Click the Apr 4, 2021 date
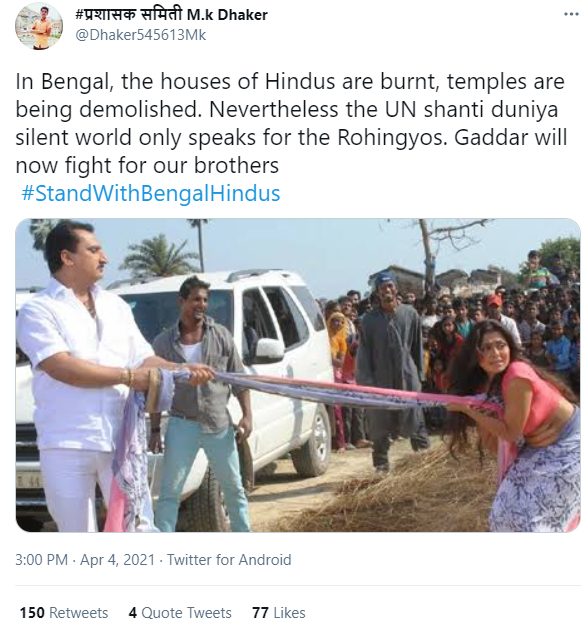This screenshot has height=630, width=588. point(117,560)
